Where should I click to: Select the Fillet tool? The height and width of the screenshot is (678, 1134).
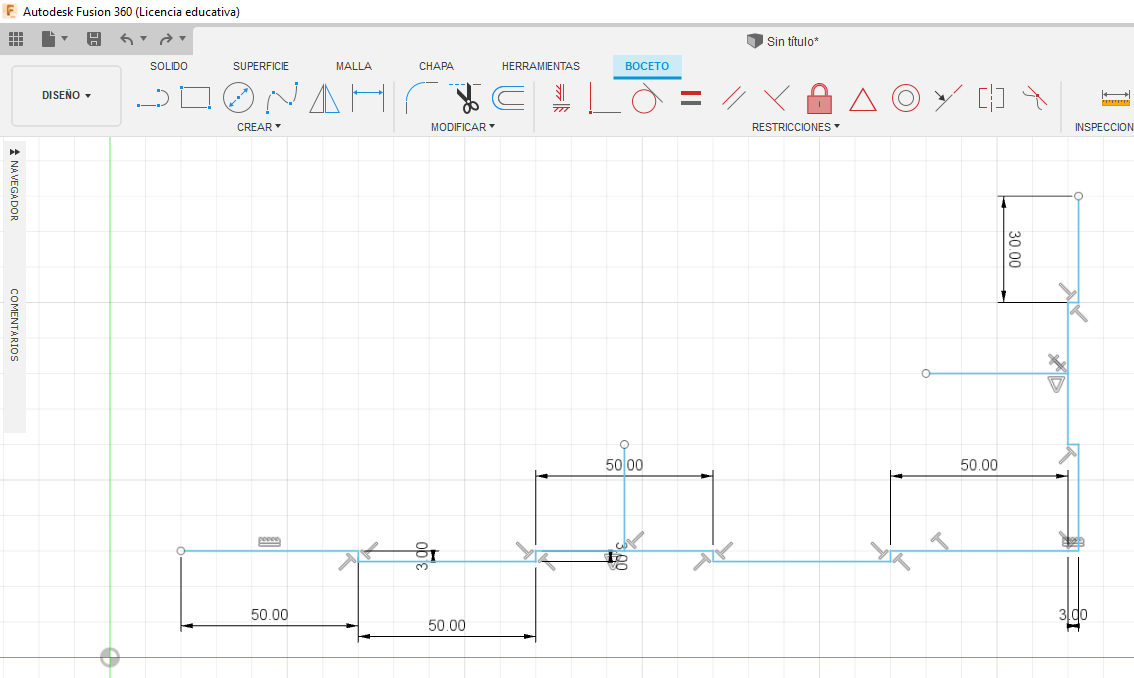[x=422, y=98]
